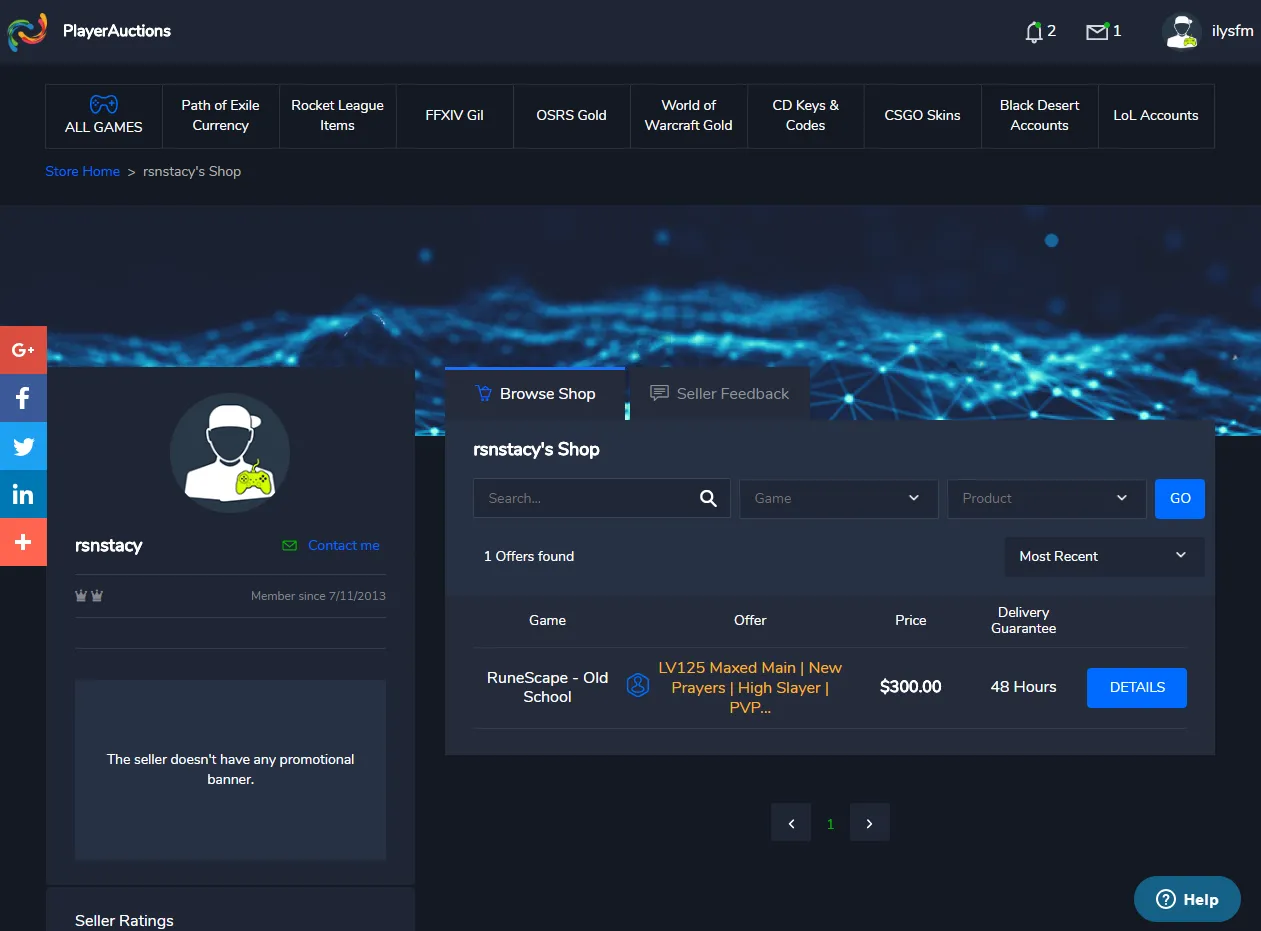This screenshot has height=931, width=1261.
Task: Click the 1 Offers found text
Action: tap(529, 556)
